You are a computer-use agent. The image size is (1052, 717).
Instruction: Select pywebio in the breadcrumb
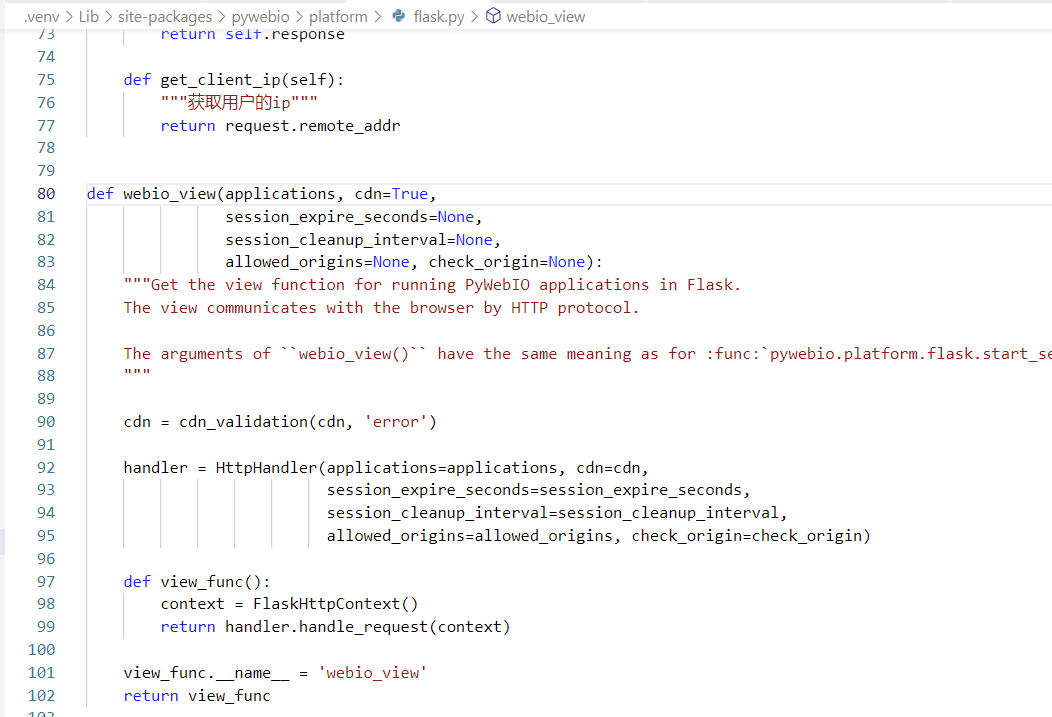pos(260,16)
